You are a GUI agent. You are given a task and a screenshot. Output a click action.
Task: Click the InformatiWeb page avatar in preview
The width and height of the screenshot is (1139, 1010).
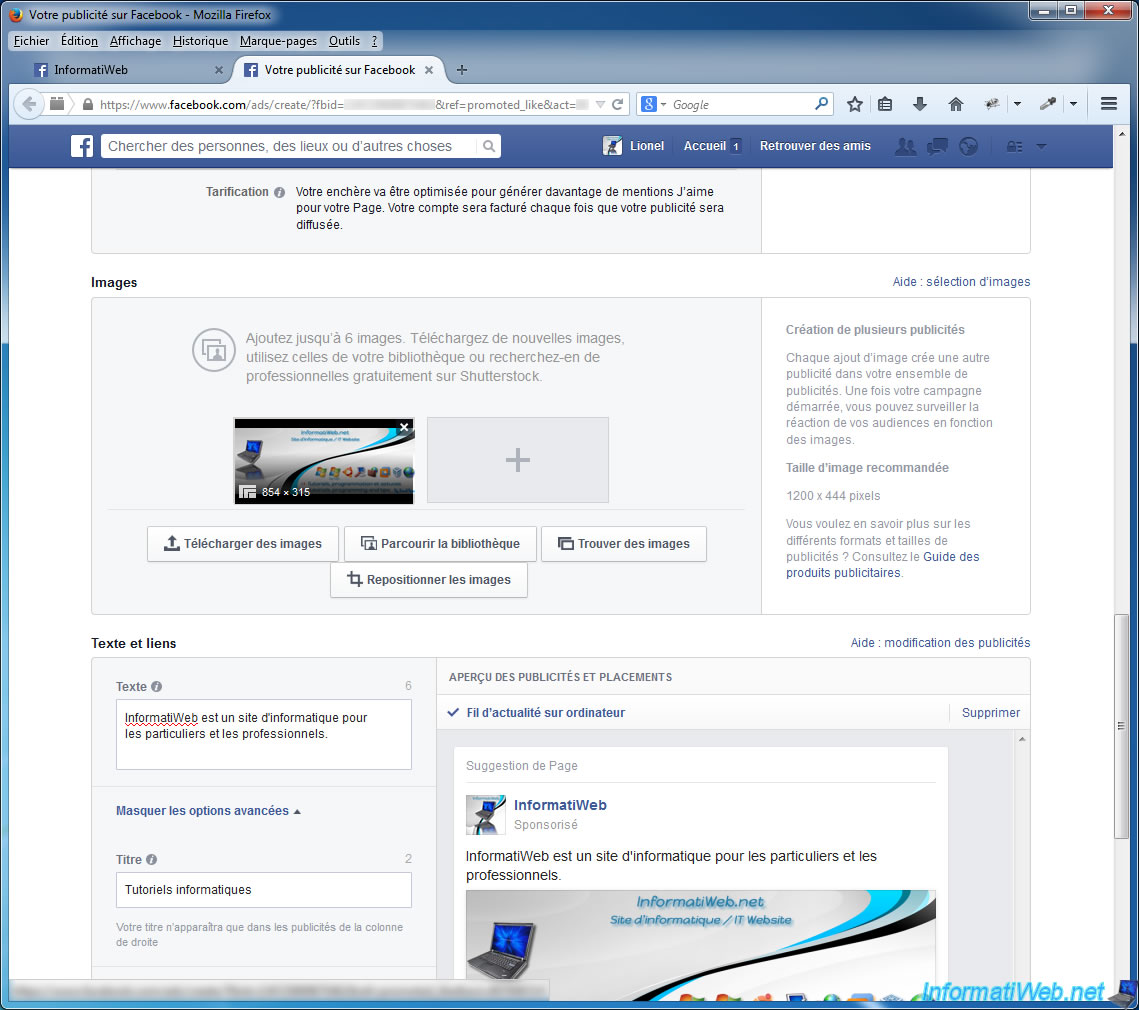[485, 815]
